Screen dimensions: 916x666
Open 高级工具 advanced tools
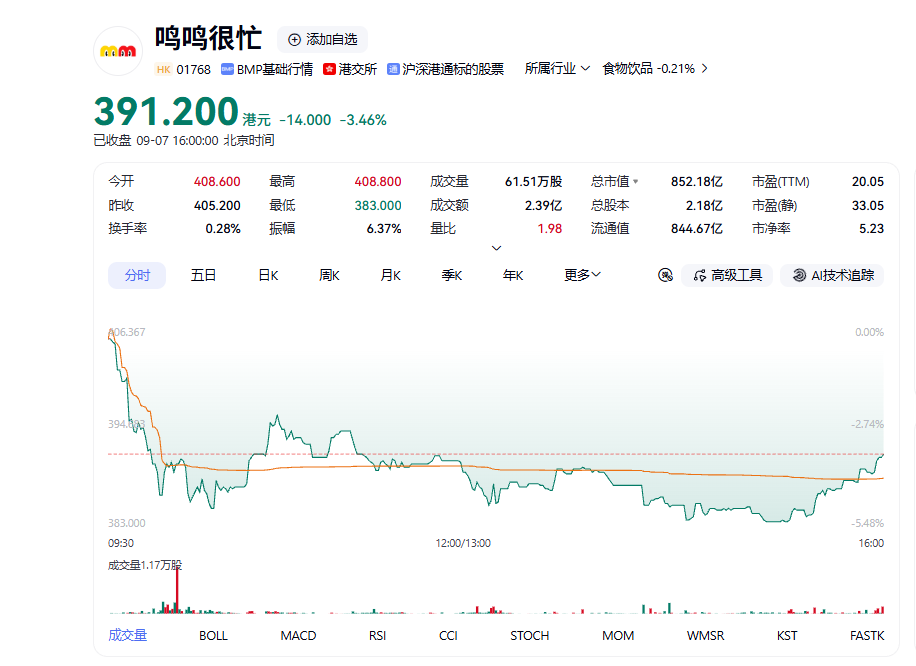(x=727, y=275)
